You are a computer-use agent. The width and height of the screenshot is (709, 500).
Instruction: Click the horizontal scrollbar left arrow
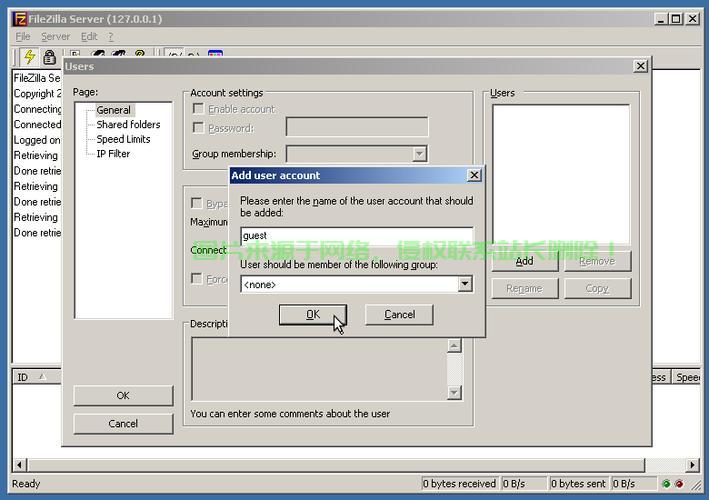19,465
